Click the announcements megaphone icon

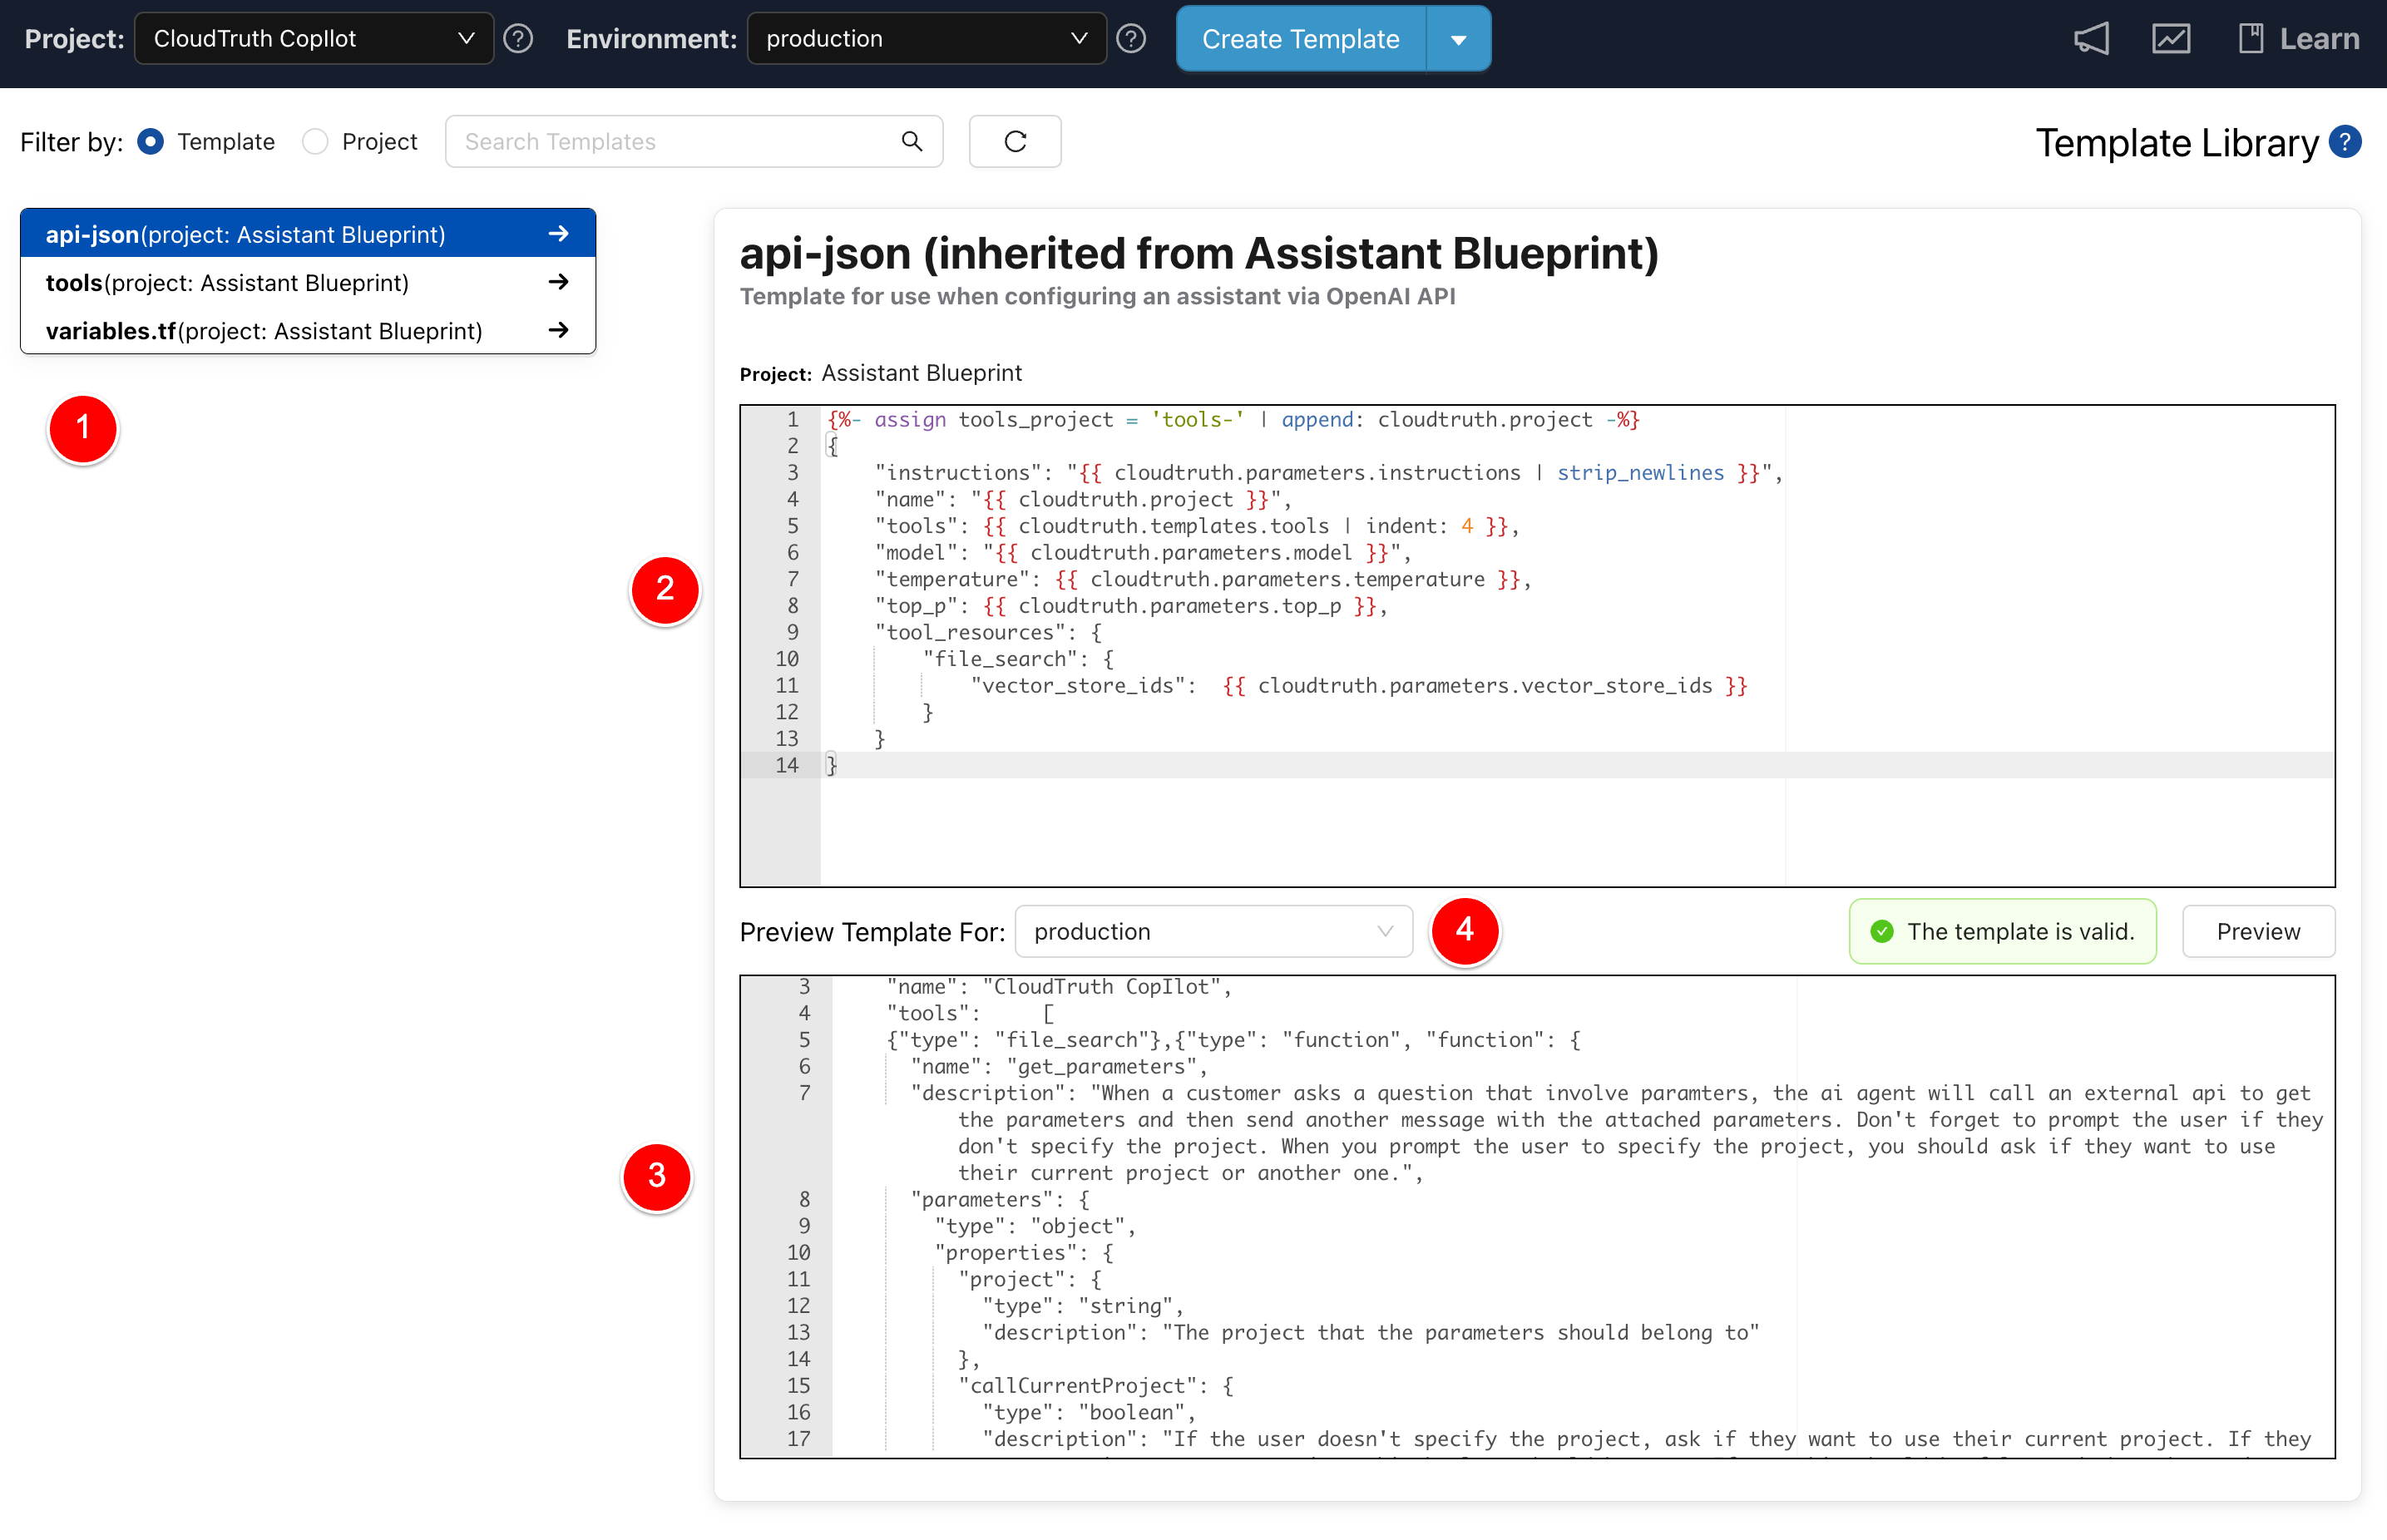pos(2091,39)
